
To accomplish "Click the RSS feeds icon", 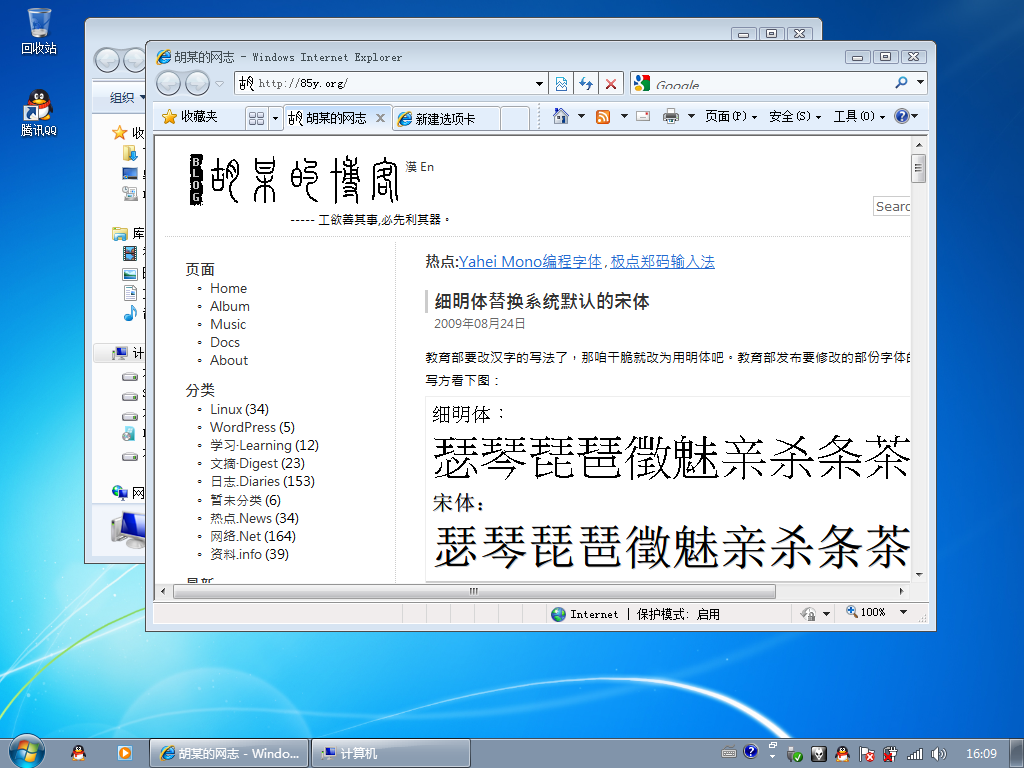I will [x=603, y=116].
